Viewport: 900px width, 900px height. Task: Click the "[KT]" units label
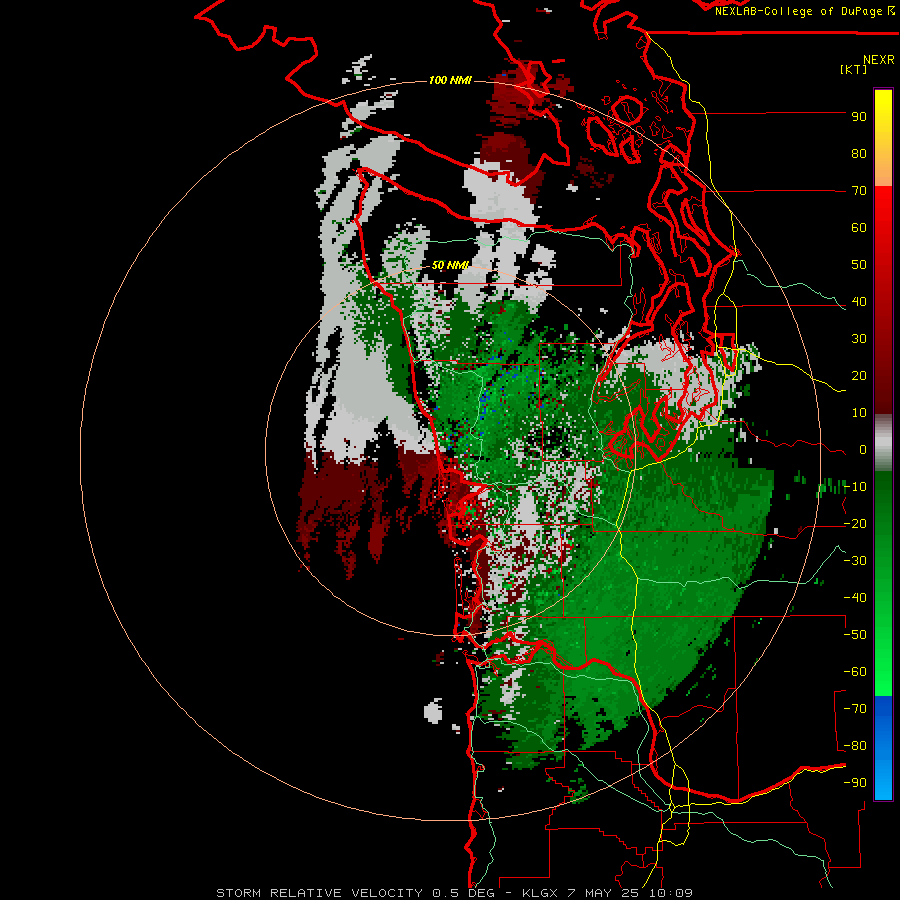tap(854, 69)
